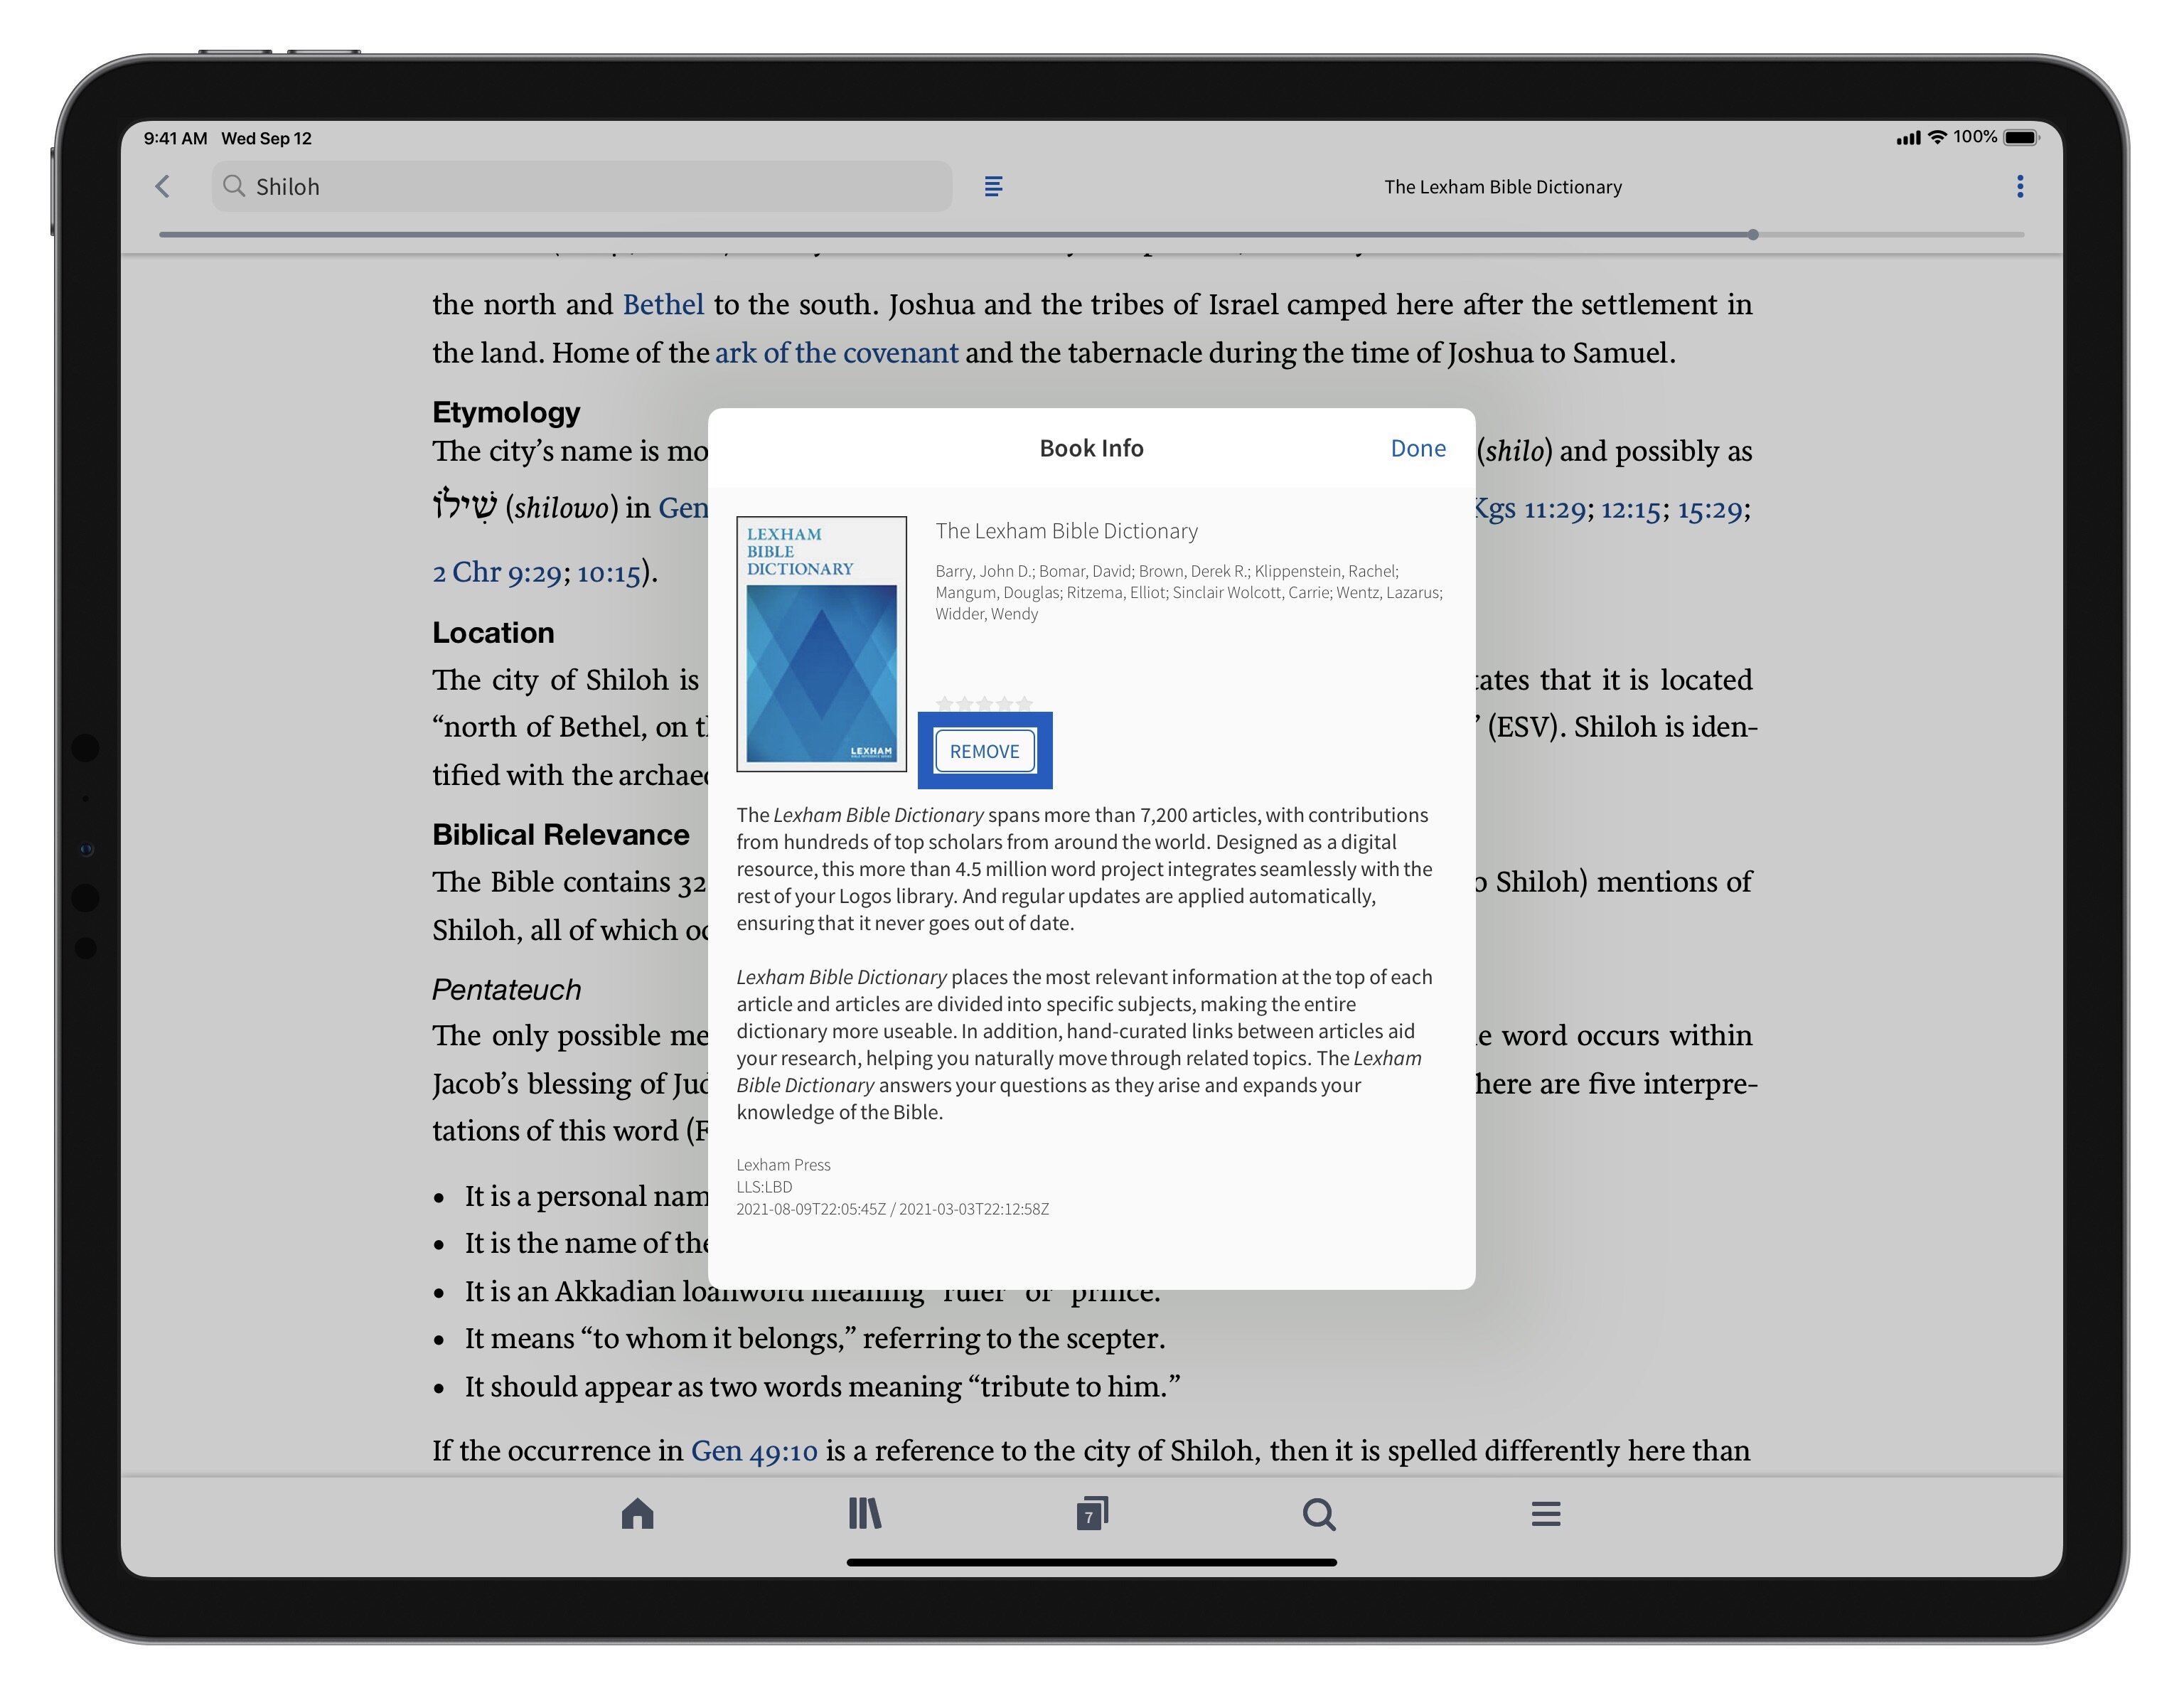This screenshot has height=1698, width=2184.
Task: Open the table of contents icon
Action: click(x=993, y=186)
